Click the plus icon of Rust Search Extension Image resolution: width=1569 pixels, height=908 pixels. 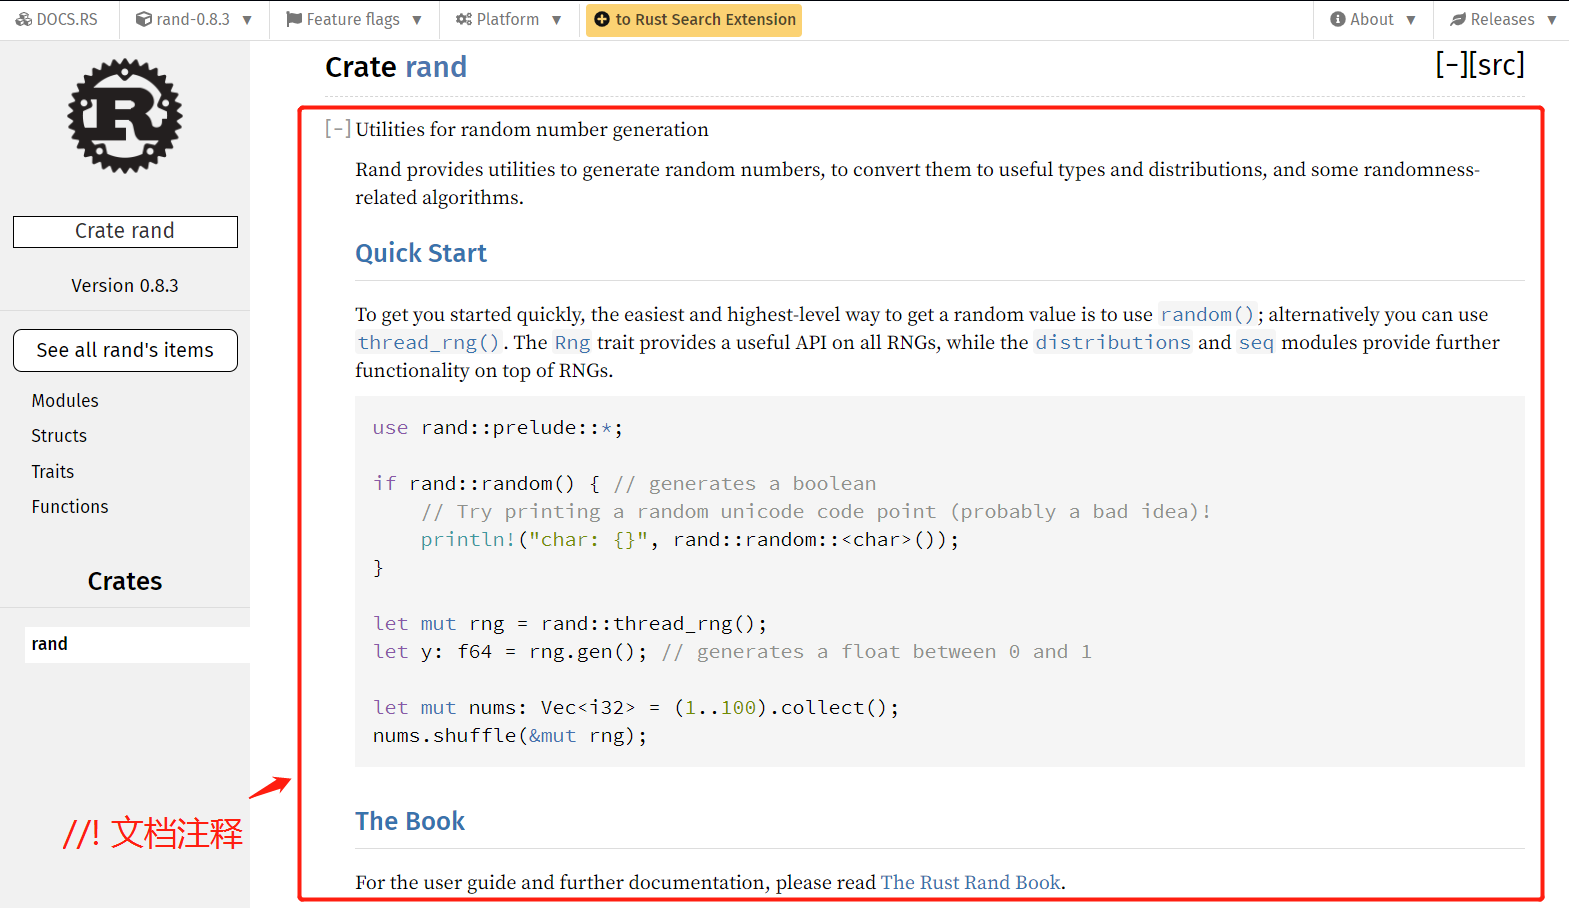(602, 19)
